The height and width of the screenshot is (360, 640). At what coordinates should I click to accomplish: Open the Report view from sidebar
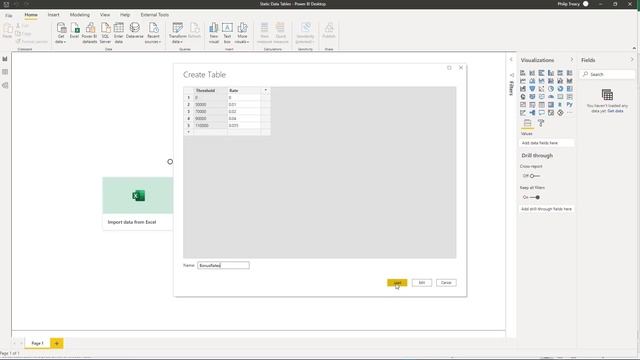click(5, 59)
